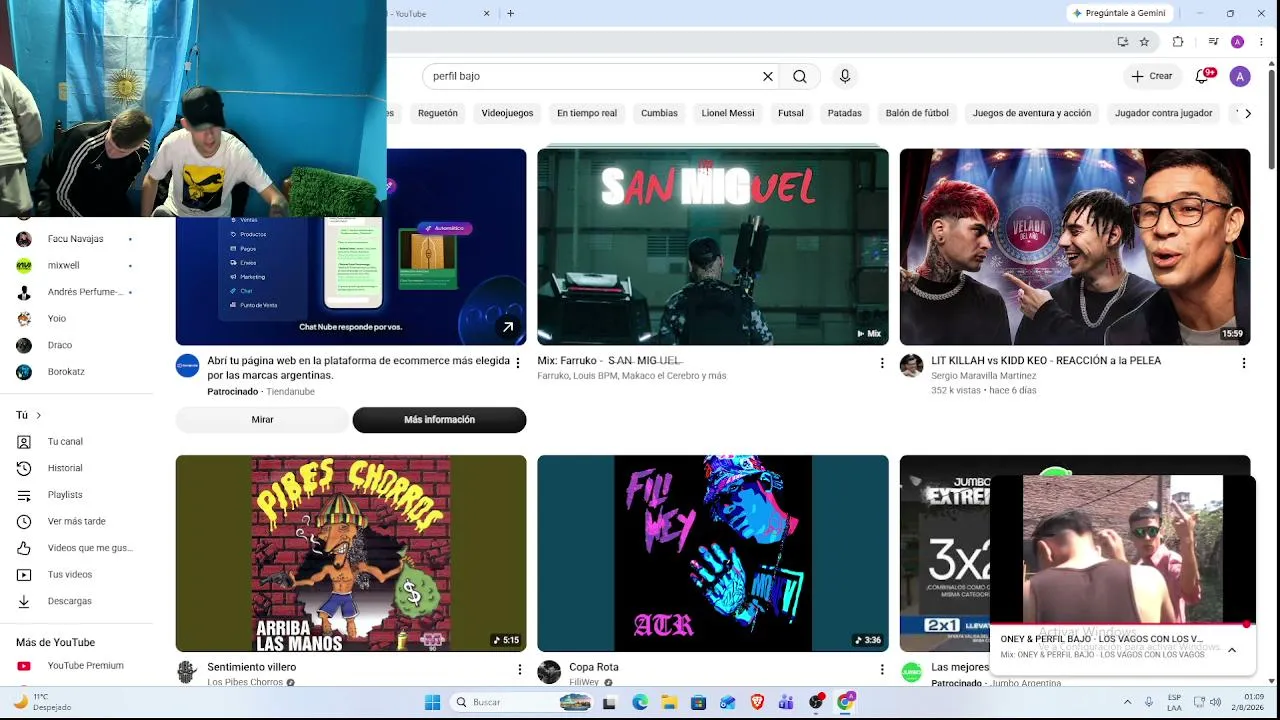Open the Chrome profile avatar in toolbar

pyautogui.click(x=1237, y=42)
